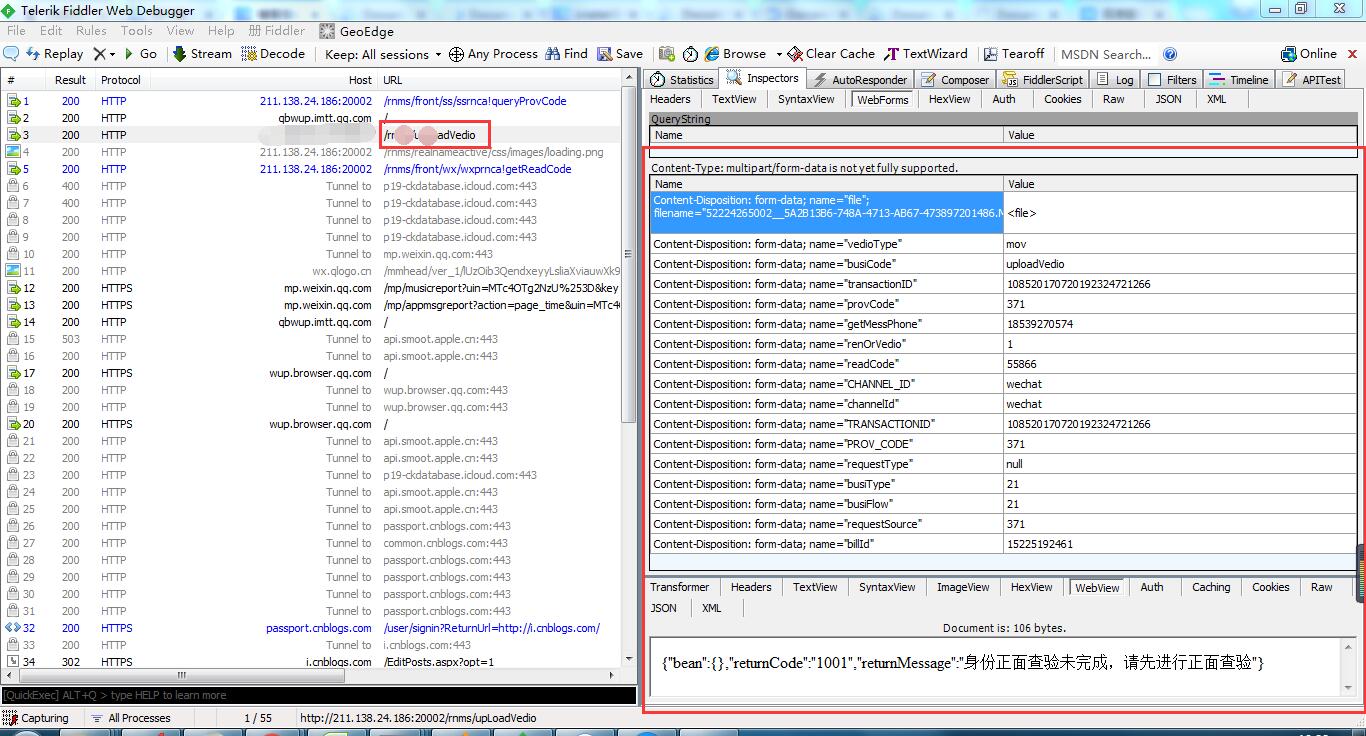Viewport: 1366px width, 736px height.
Task: Open the Log tab
Action: pos(1115,80)
